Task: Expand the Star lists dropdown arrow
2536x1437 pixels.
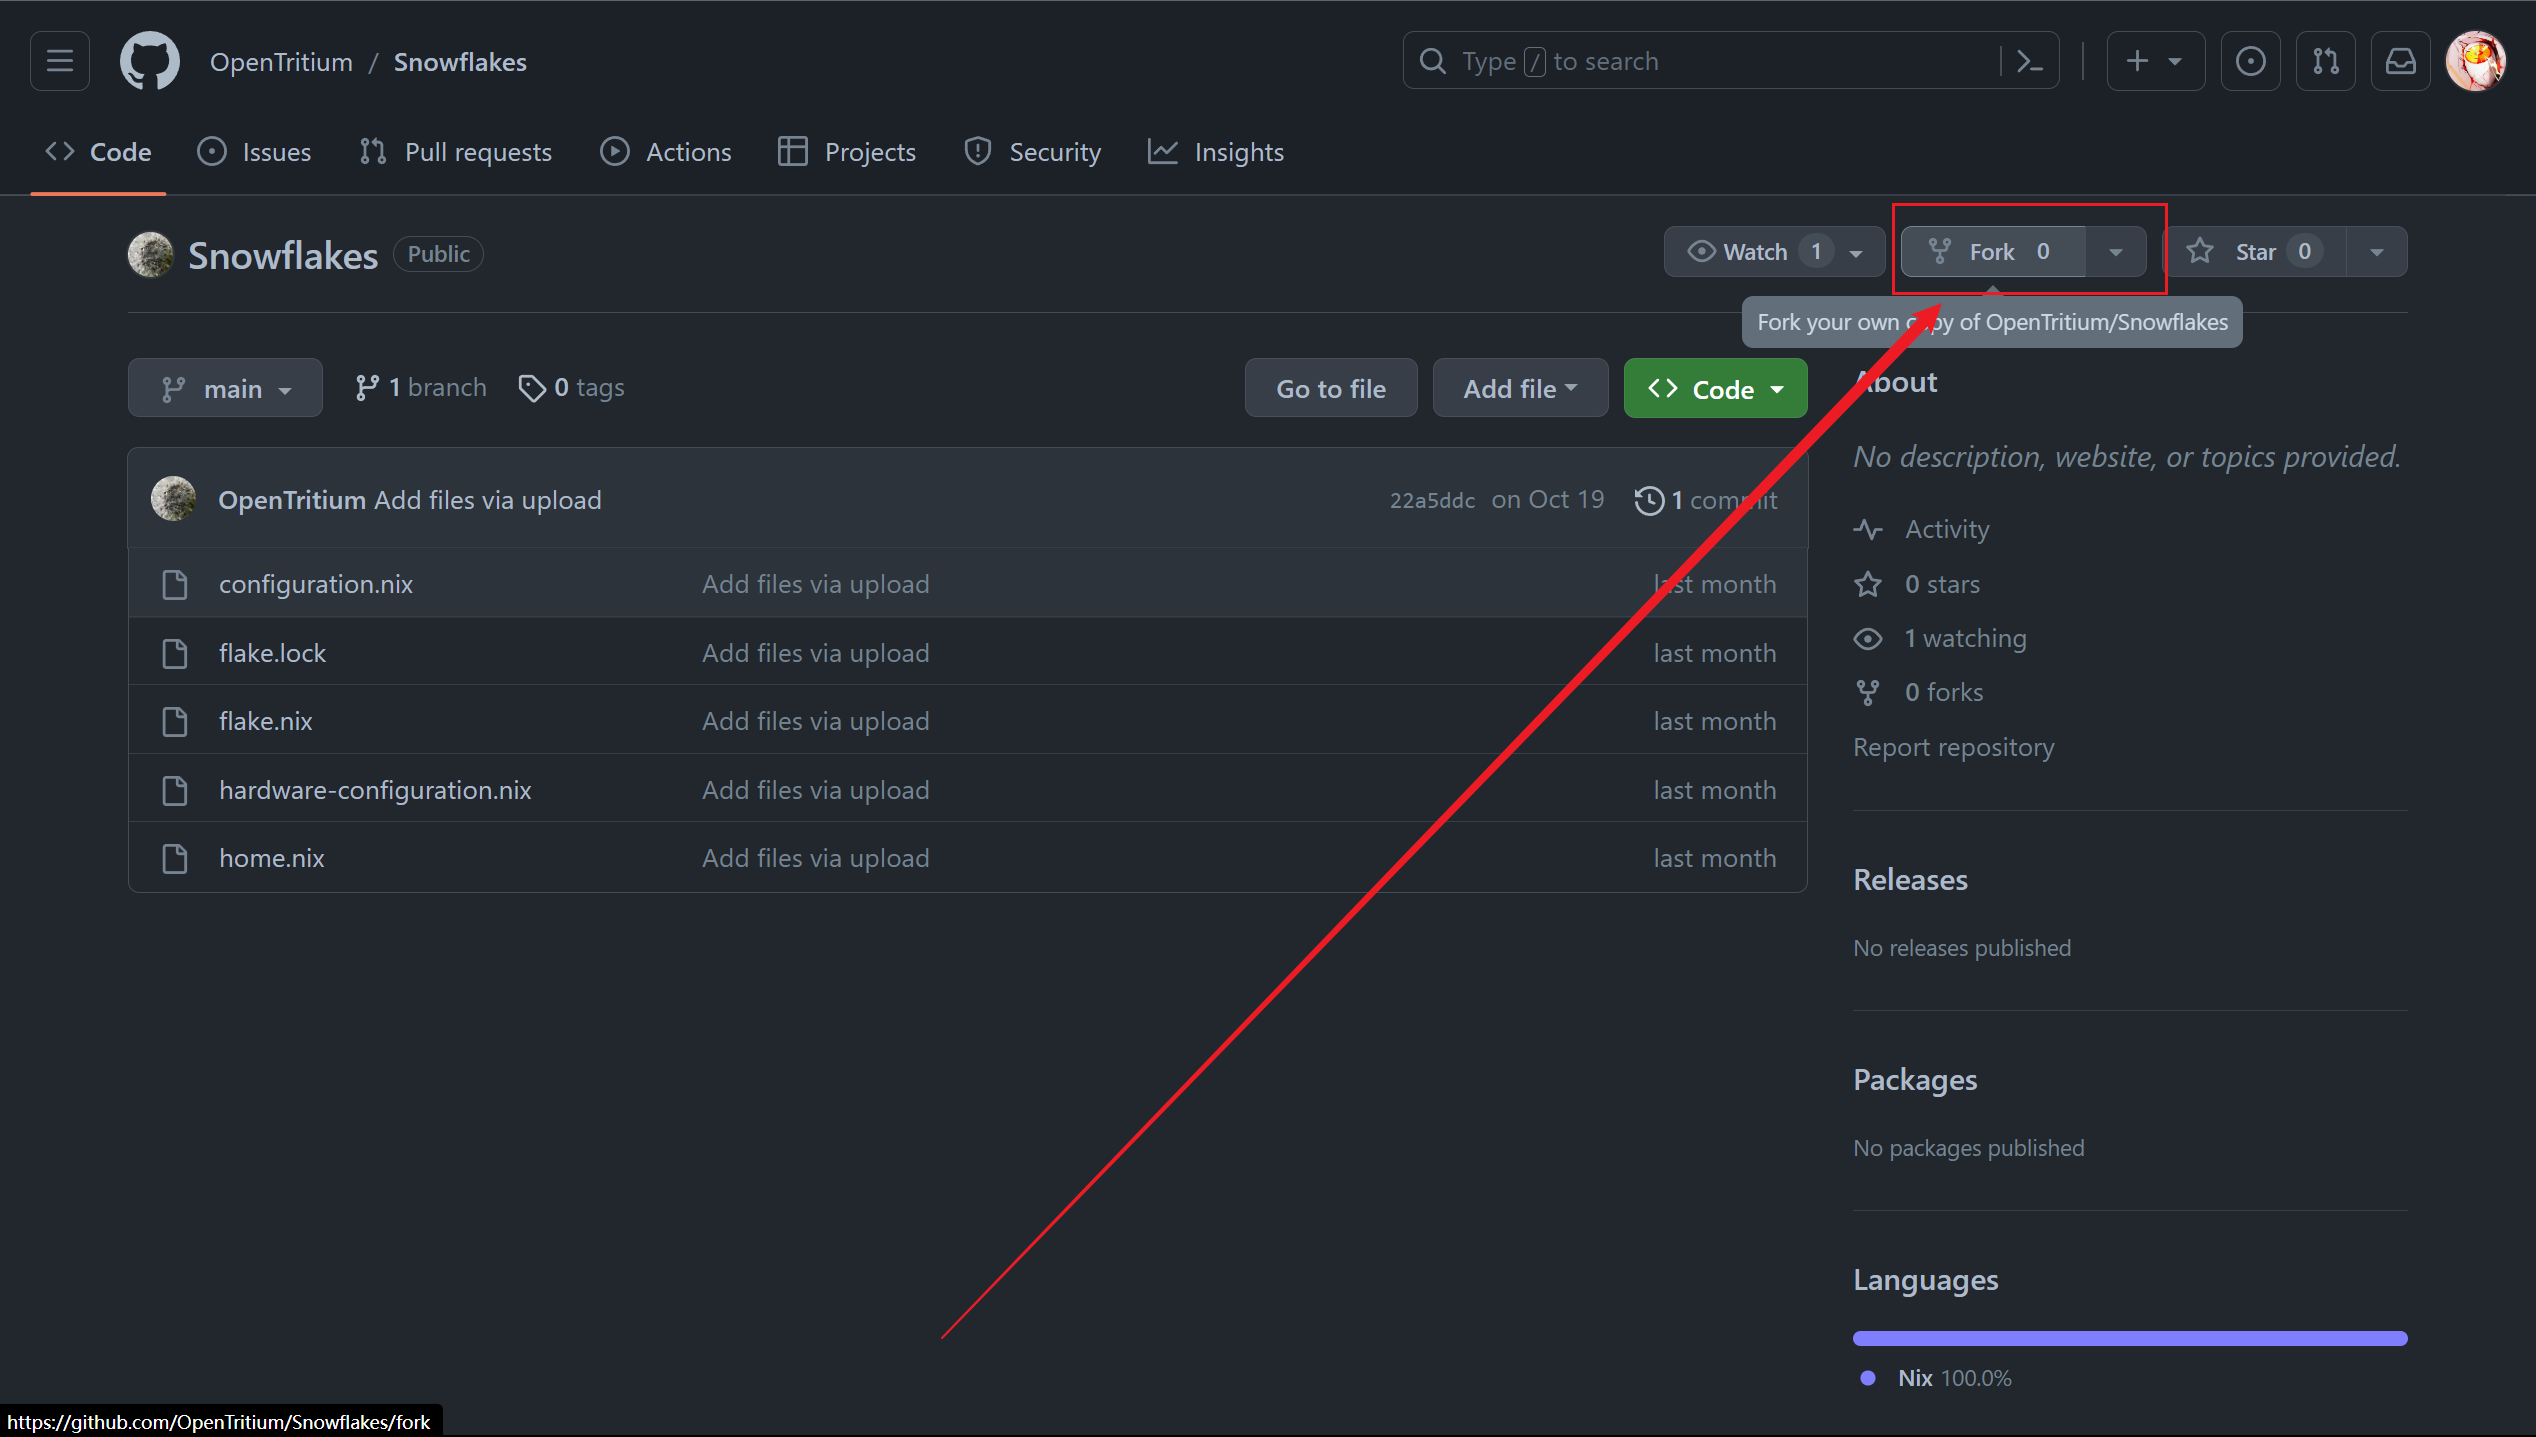Action: (x=2377, y=253)
